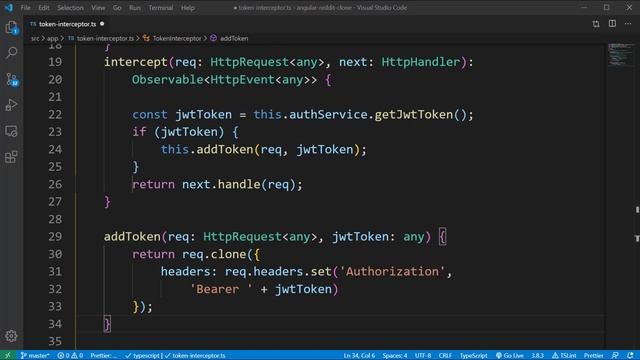640x360 pixels.
Task: Click the feedback icon in the status bar
Action: click(615, 356)
